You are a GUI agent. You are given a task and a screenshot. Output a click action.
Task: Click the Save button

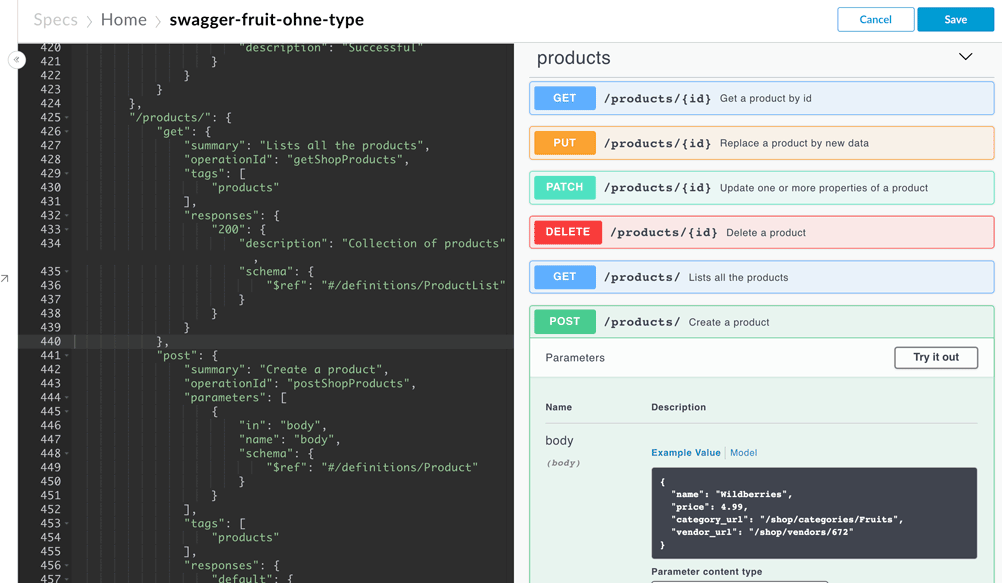click(x=955, y=20)
